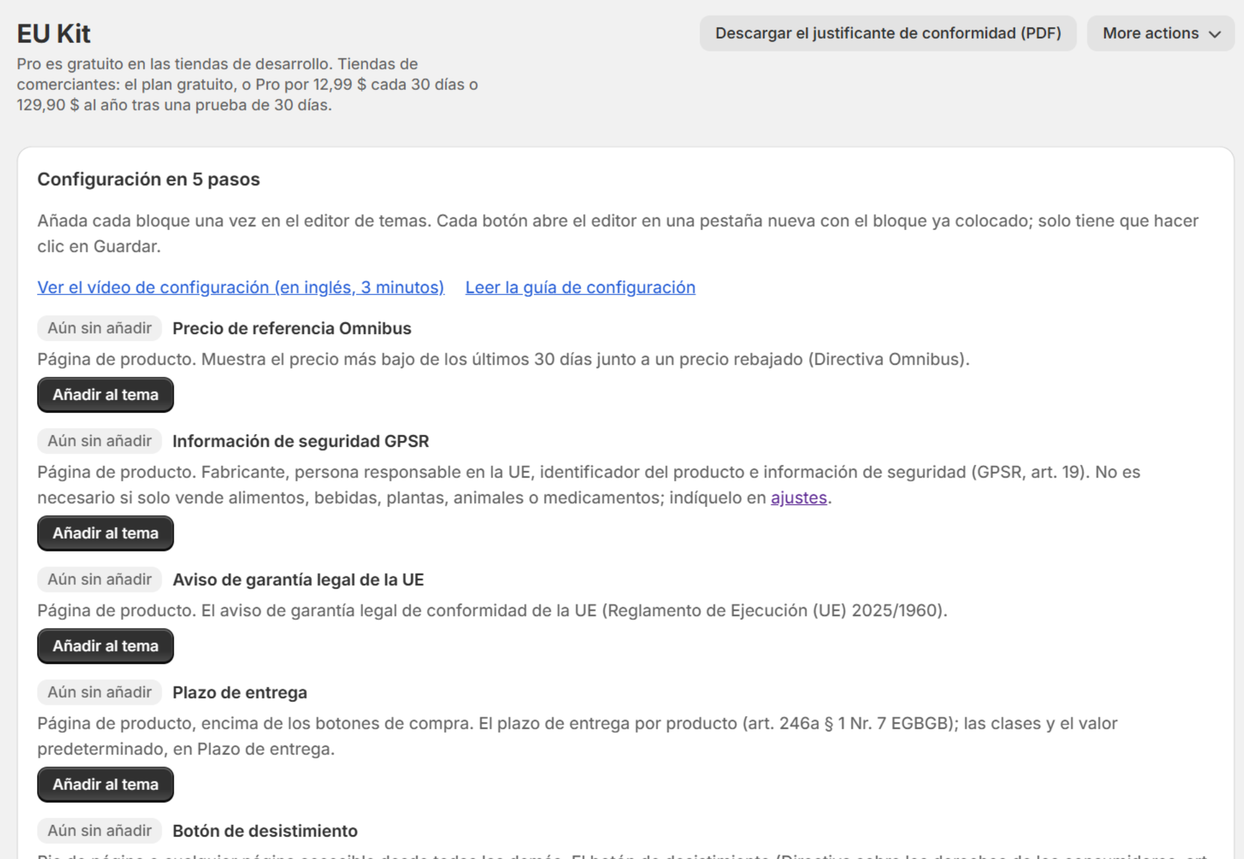Viewport: 1244px width, 859px height.
Task: Click the 'Configuración en 5 pasos' heading
Action: (149, 179)
